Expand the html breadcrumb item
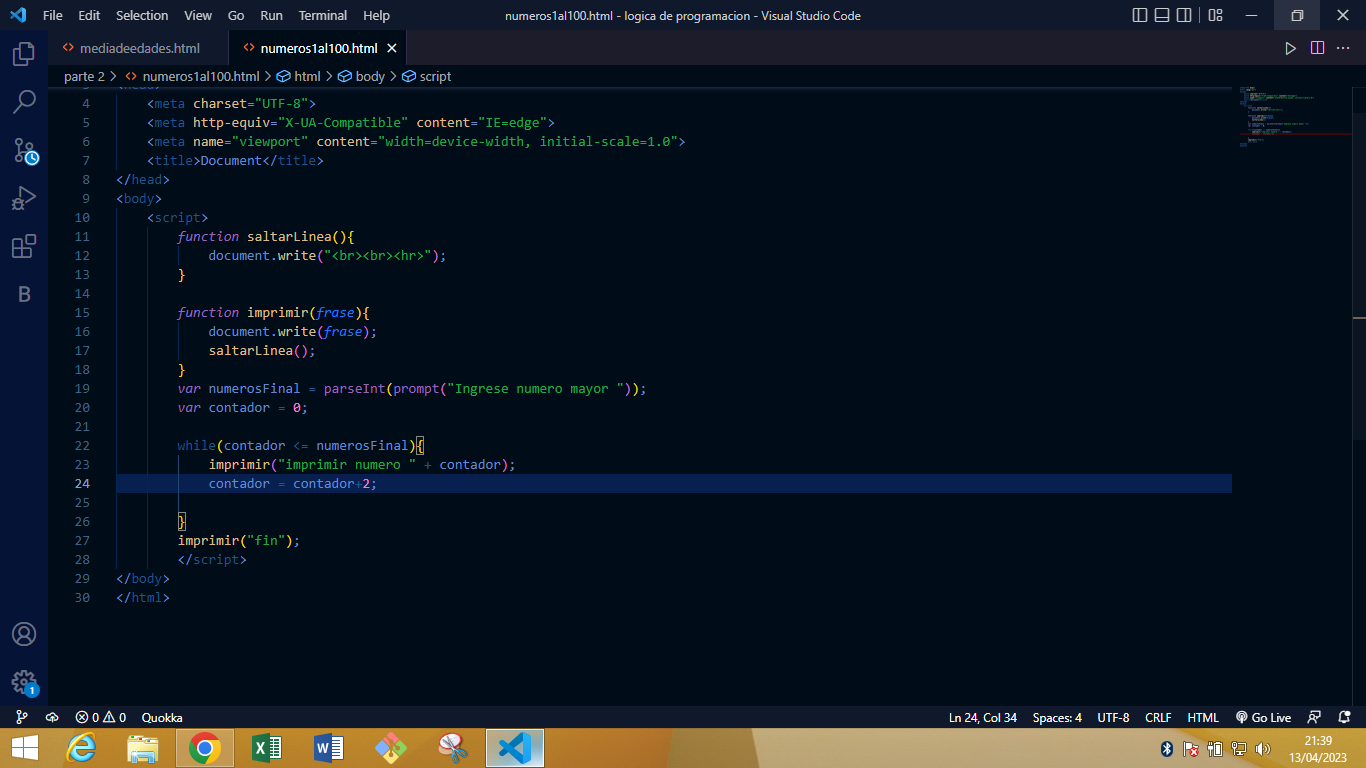The width and height of the screenshot is (1366, 768). tap(298, 76)
